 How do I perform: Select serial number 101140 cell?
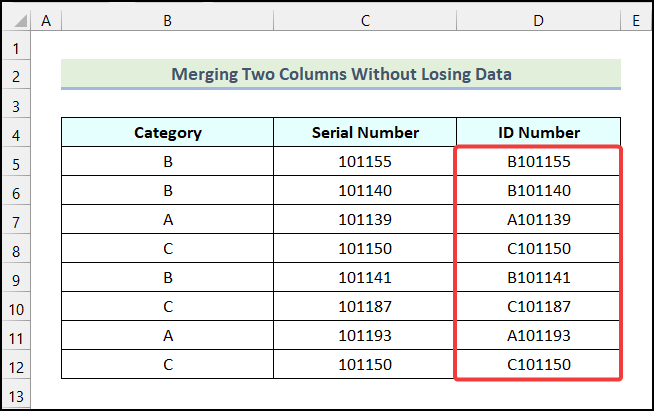[x=365, y=191]
